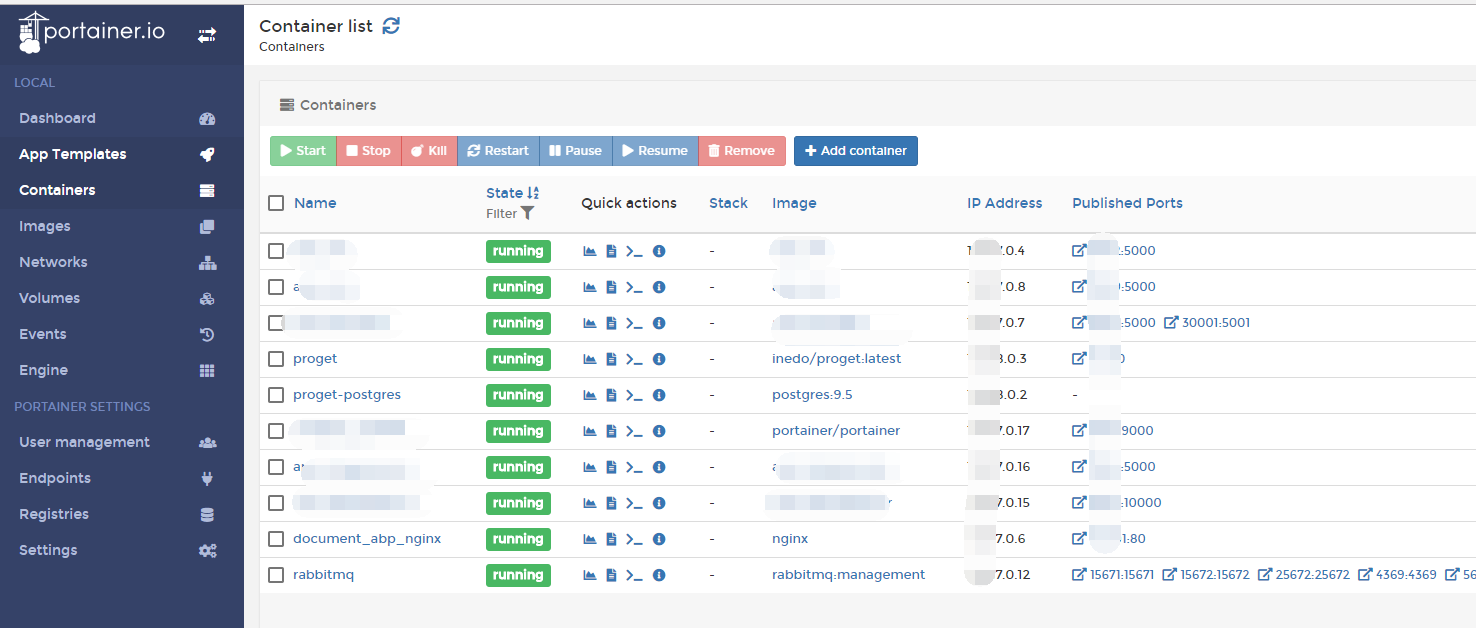The width and height of the screenshot is (1476, 628).
Task: Toggle the sidebar collapse arrows icon
Action: [207, 35]
